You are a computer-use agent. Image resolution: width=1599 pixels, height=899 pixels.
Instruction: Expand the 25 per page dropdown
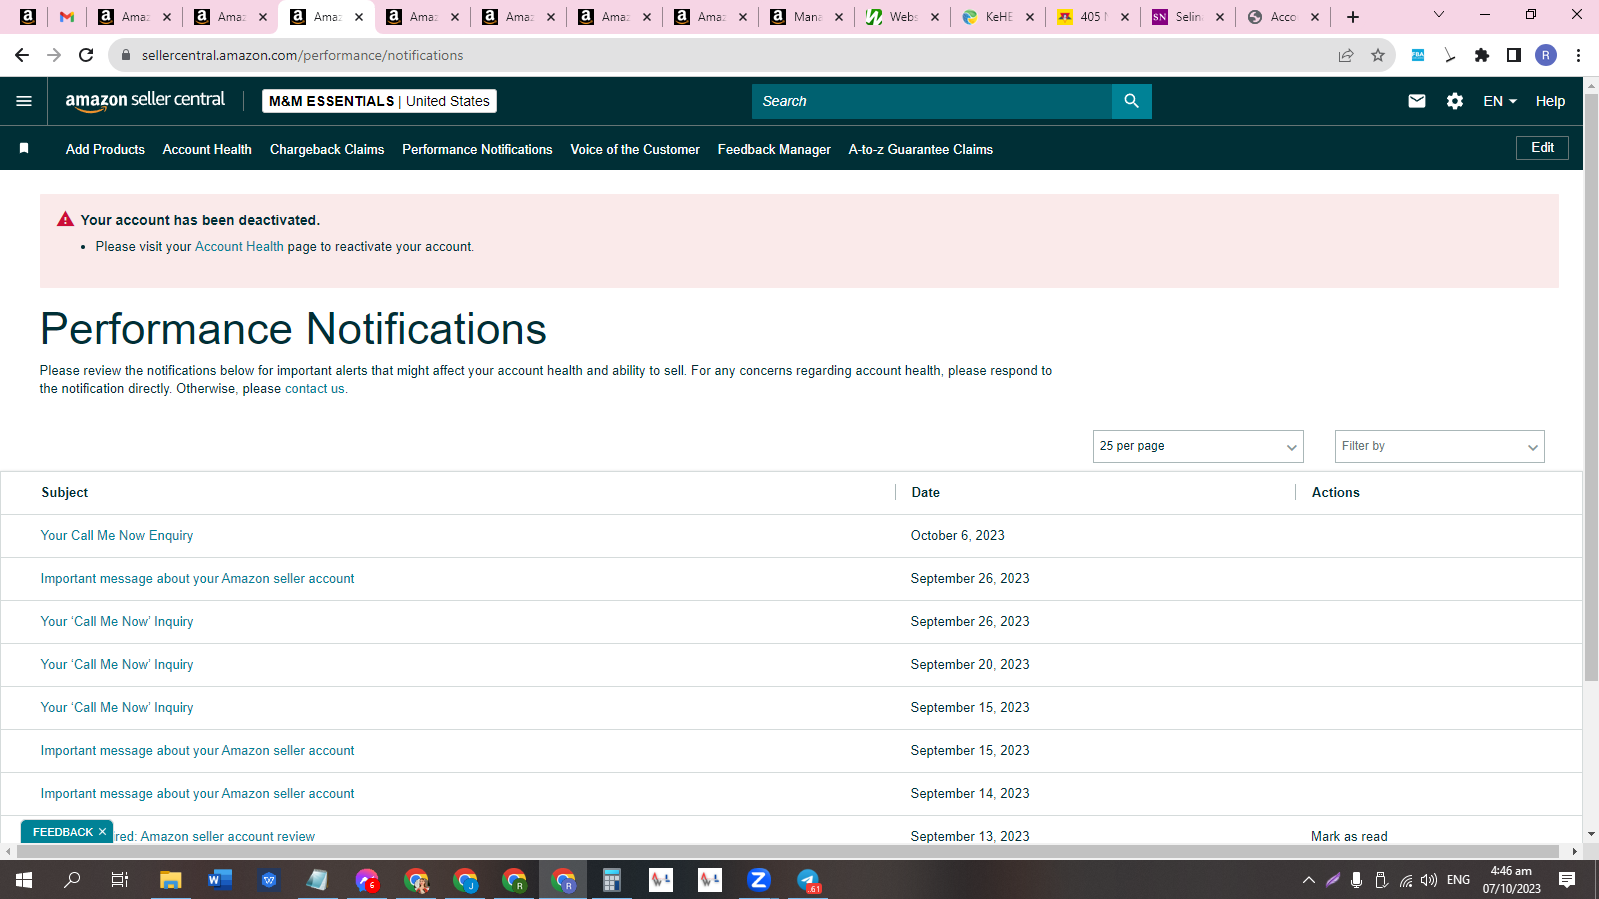coord(1198,446)
